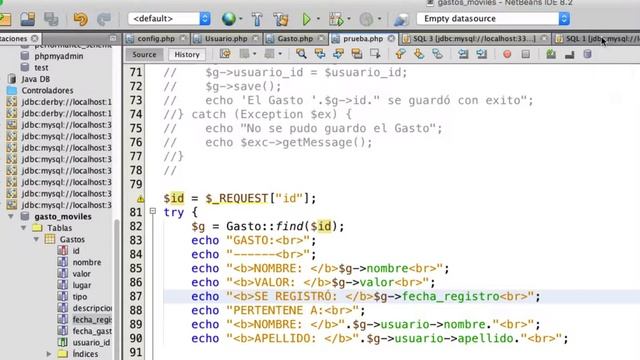Click the red Start Macro Recording icon
Screen dimensions: 640x360
(x=507, y=54)
